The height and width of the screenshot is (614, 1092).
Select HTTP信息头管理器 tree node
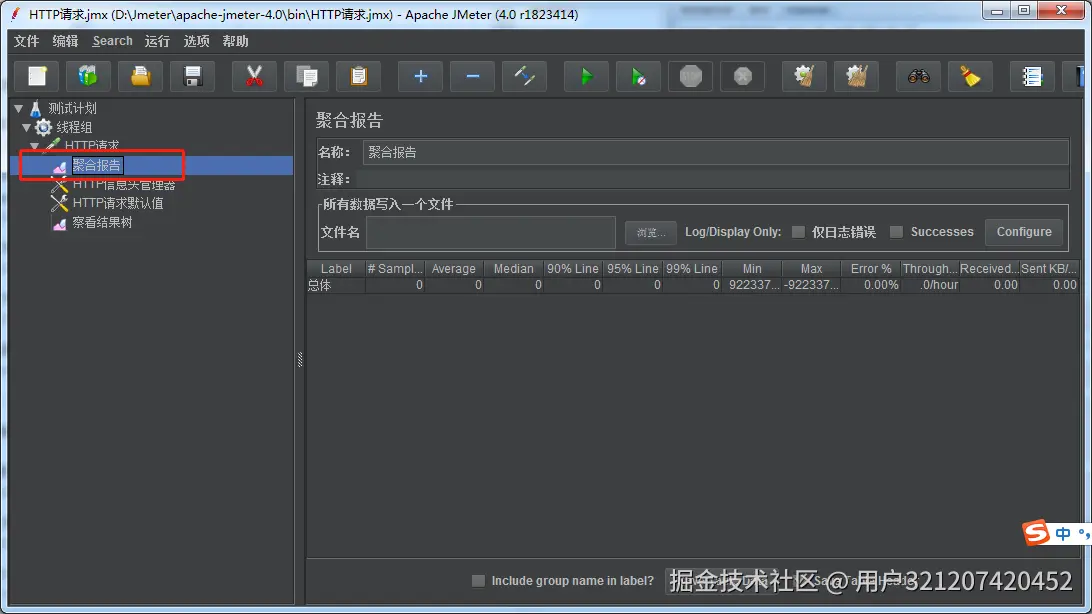pos(124,184)
